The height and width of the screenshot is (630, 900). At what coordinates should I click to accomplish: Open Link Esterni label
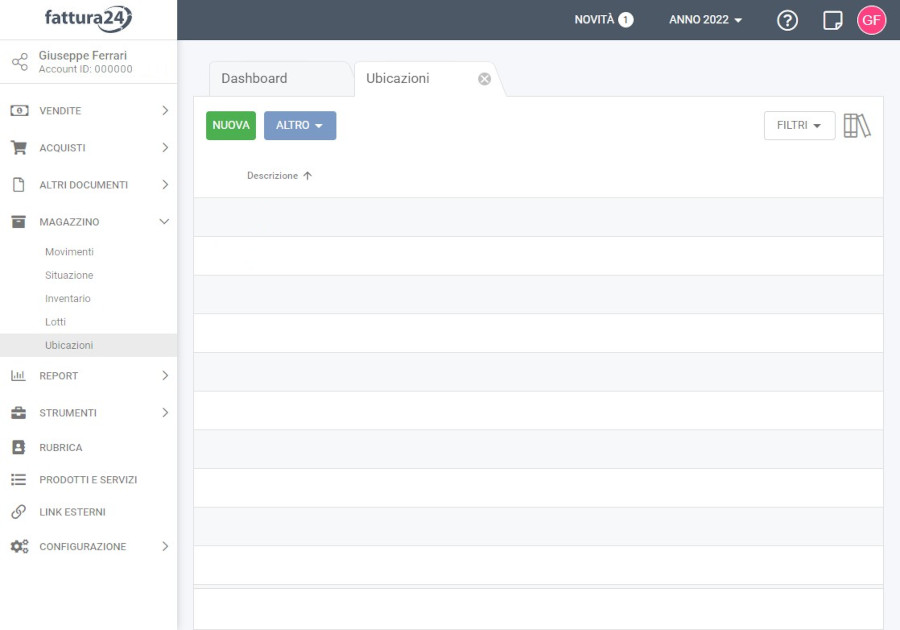72,512
